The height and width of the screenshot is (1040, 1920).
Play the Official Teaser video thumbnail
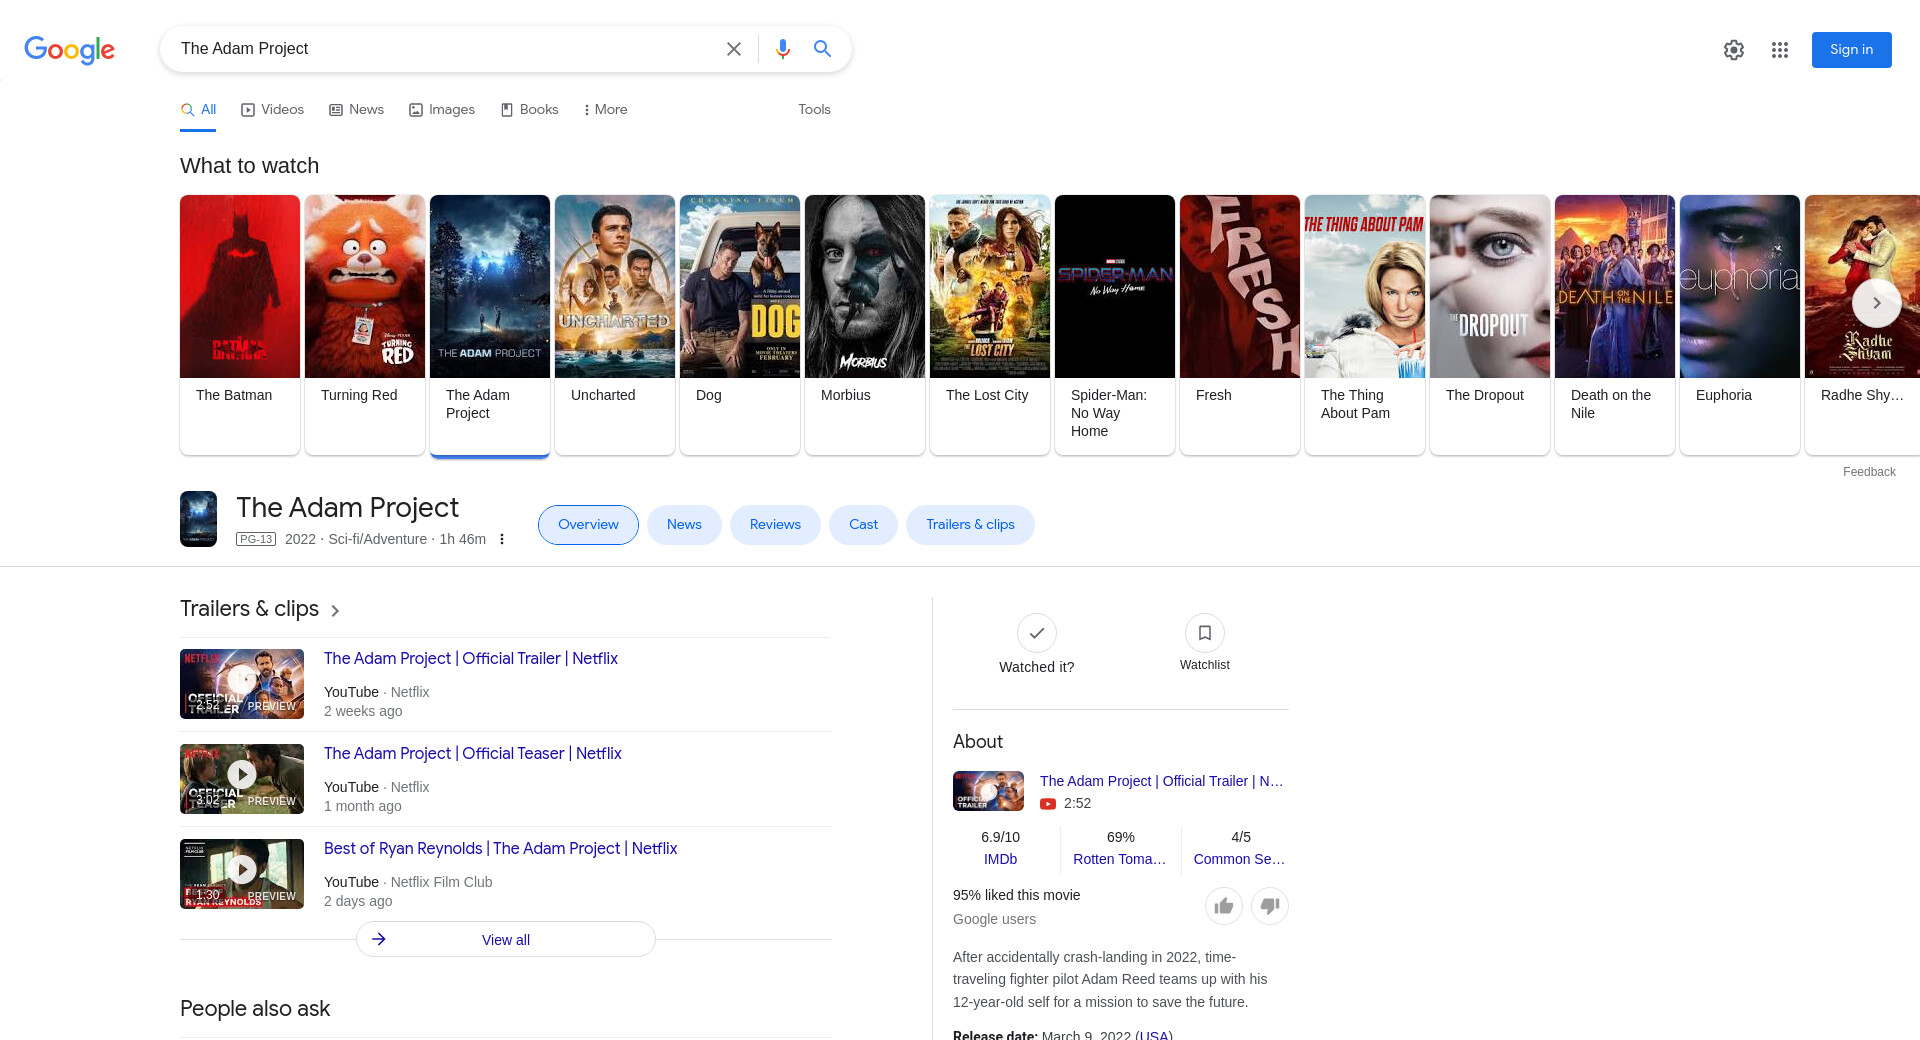[x=242, y=778]
